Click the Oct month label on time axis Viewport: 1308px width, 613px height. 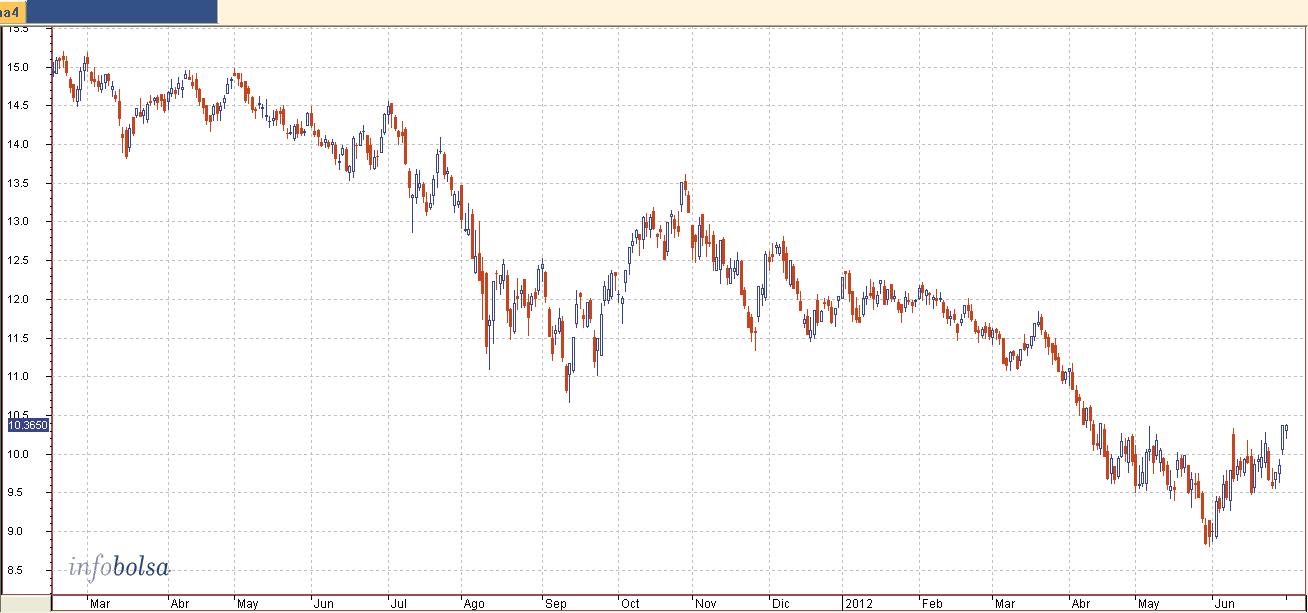630,604
